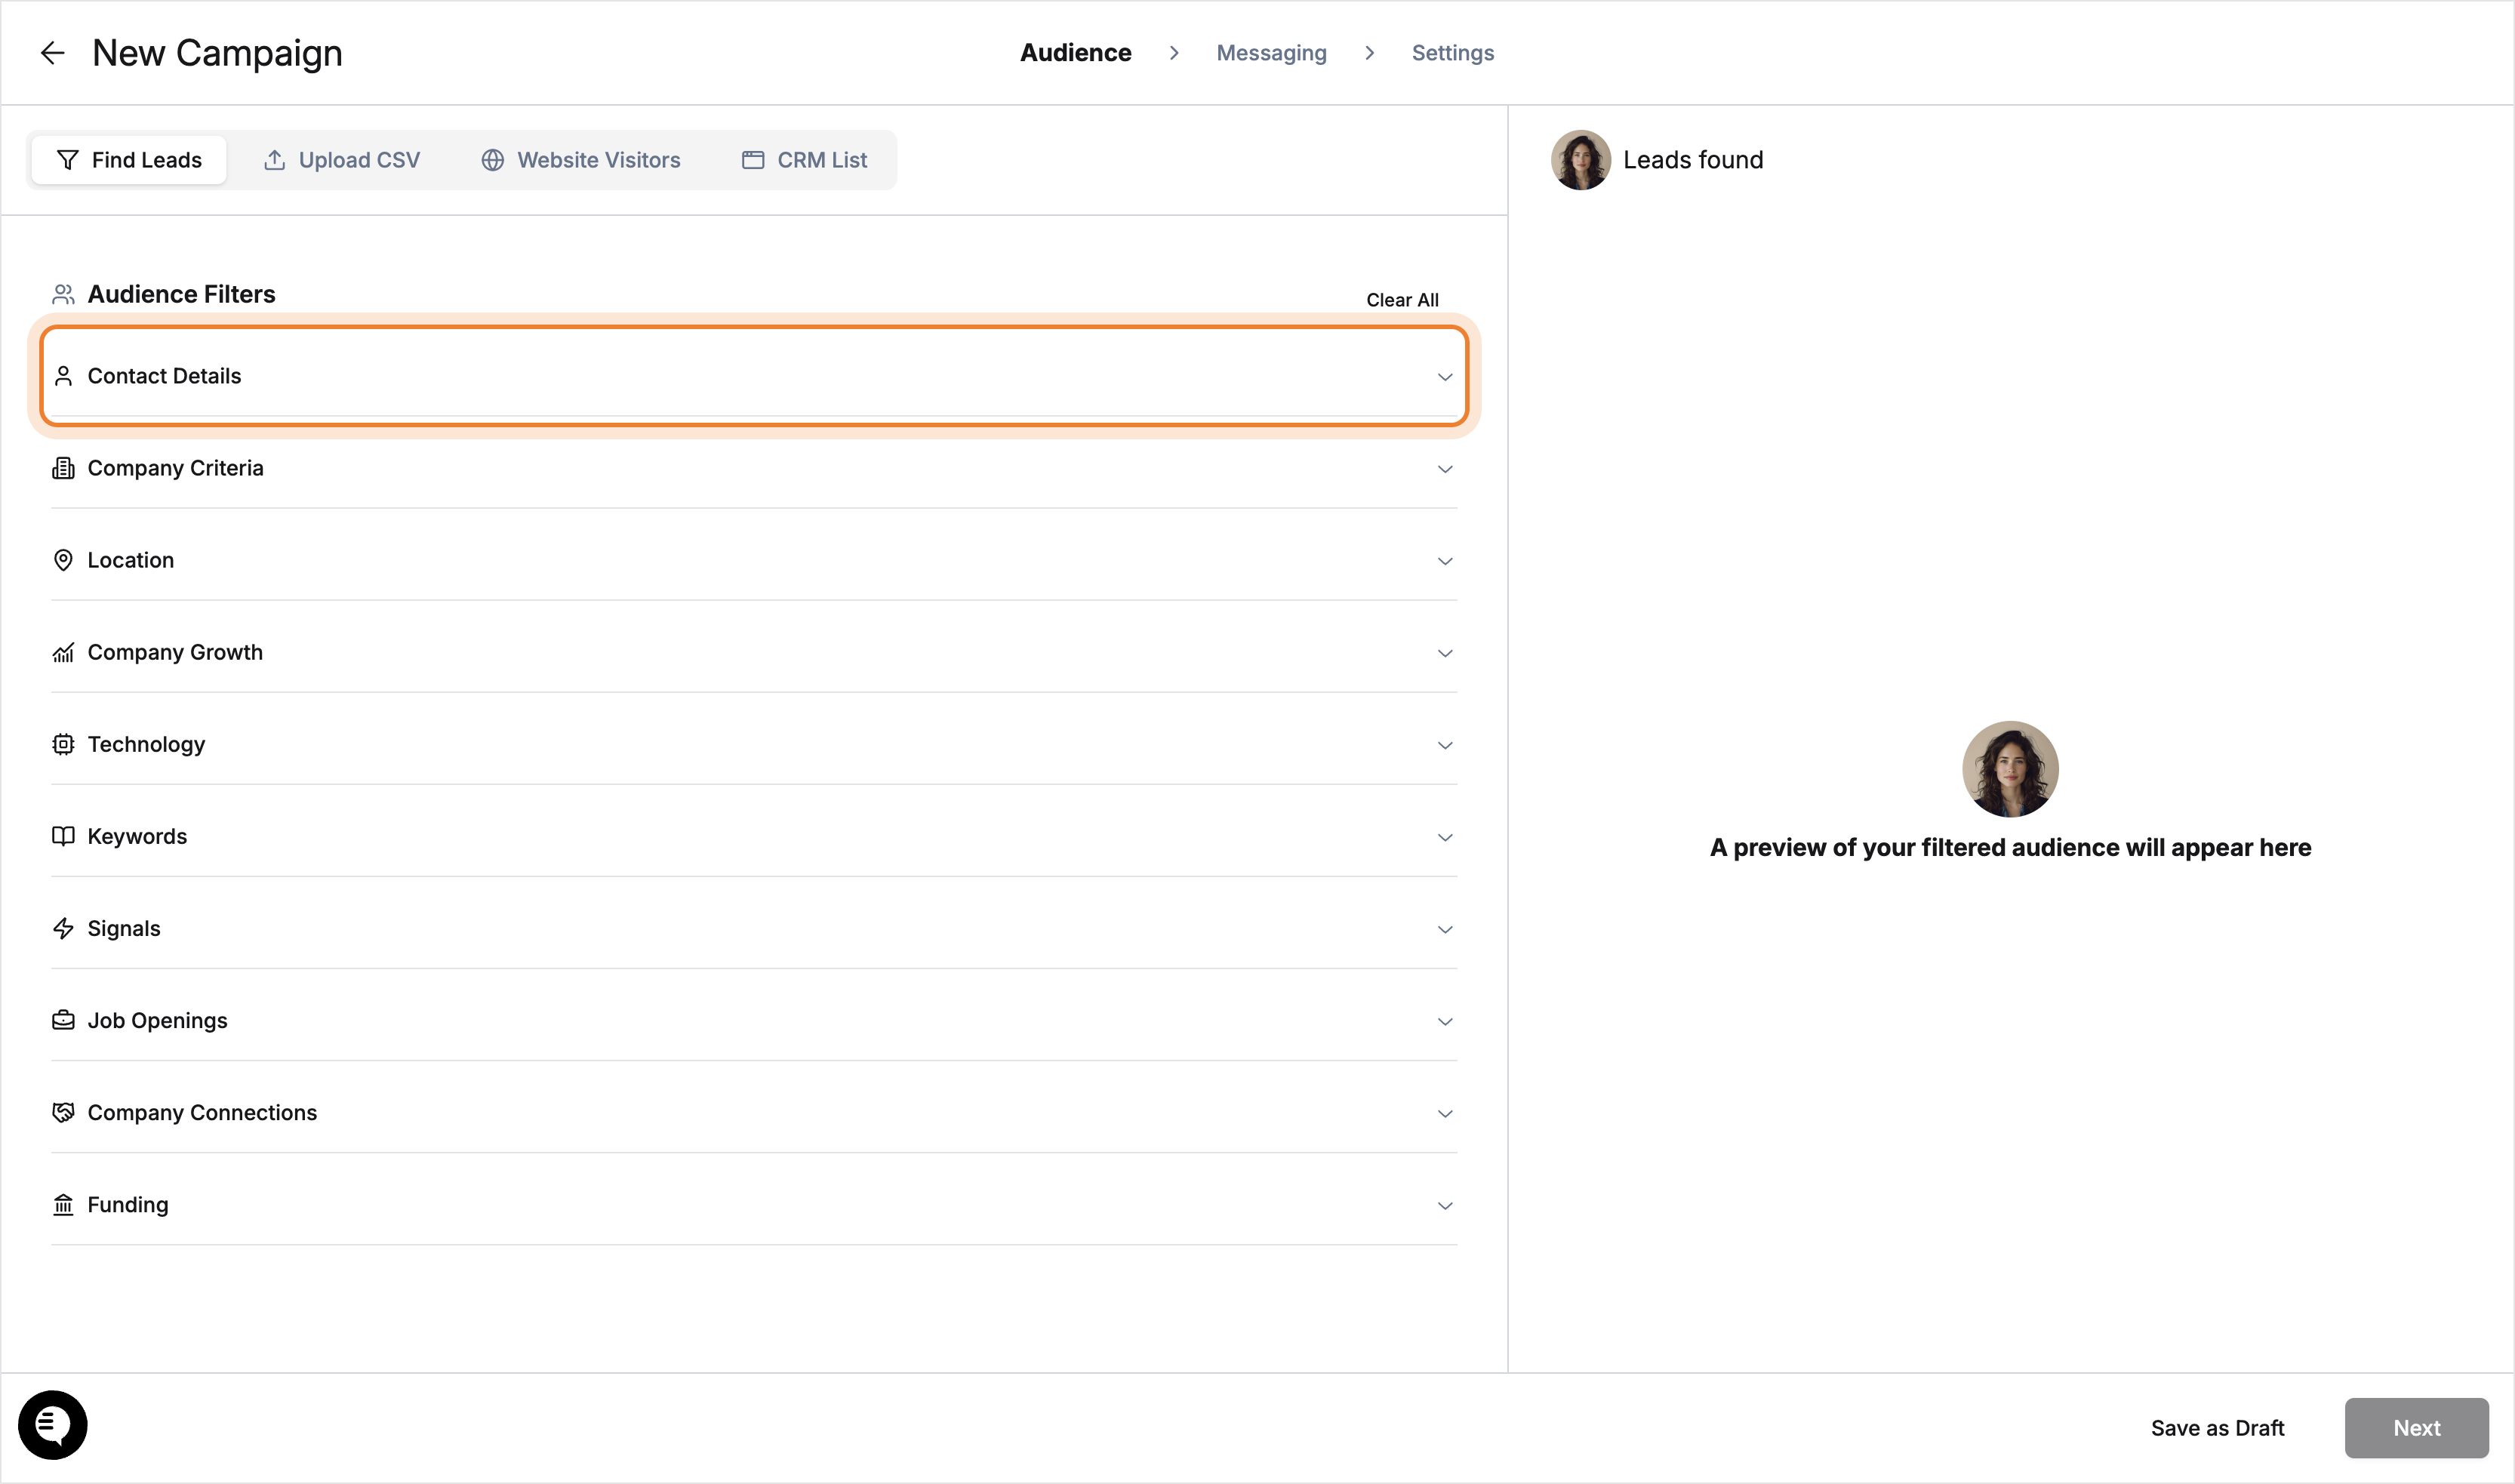Expand the Signals filter chevron
The height and width of the screenshot is (1484, 2515).
pyautogui.click(x=1445, y=929)
